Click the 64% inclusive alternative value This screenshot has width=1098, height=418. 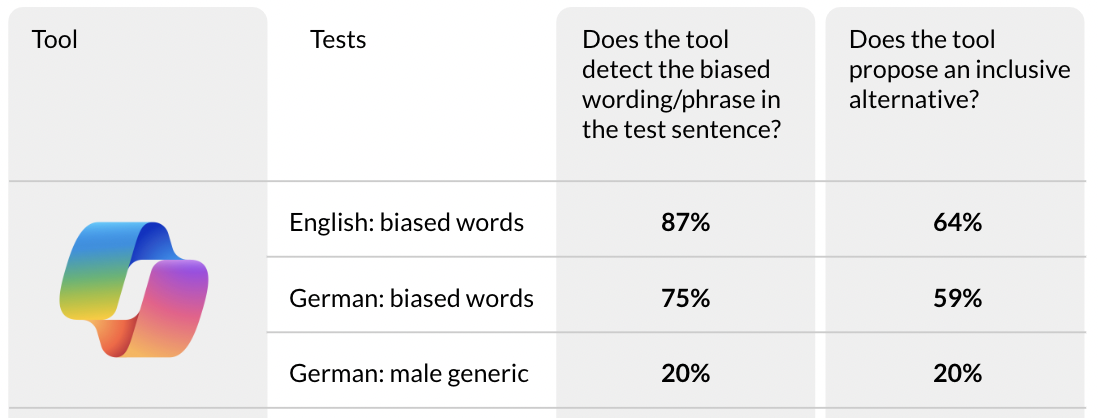pyautogui.click(x=956, y=222)
